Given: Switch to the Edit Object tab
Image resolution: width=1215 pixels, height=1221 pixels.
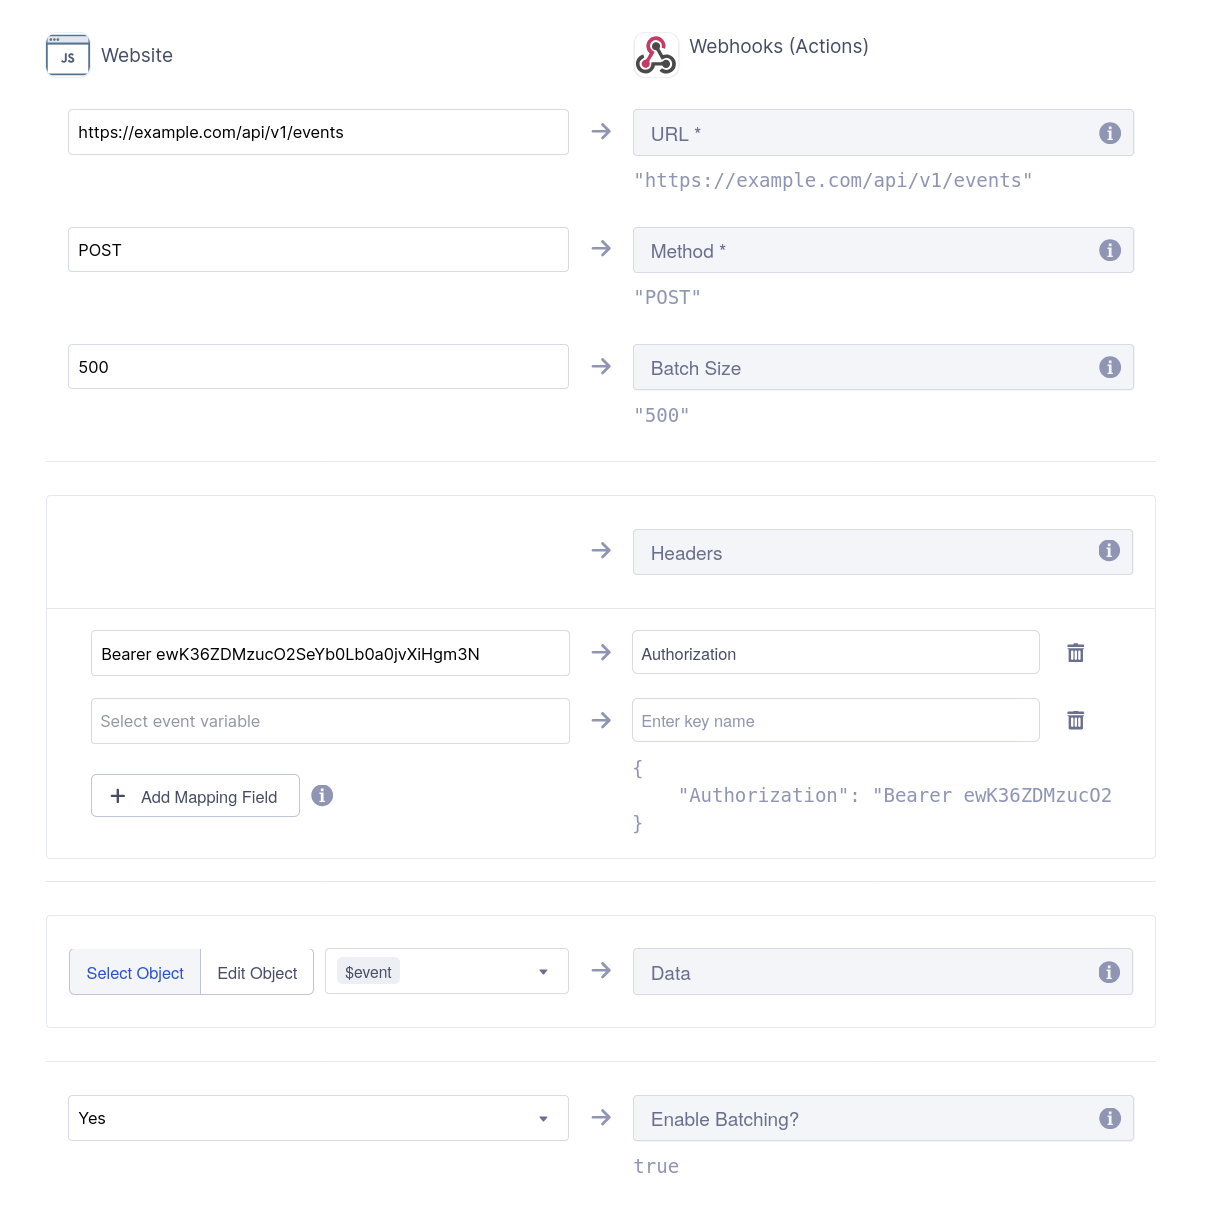Looking at the screenshot, I should [256, 972].
